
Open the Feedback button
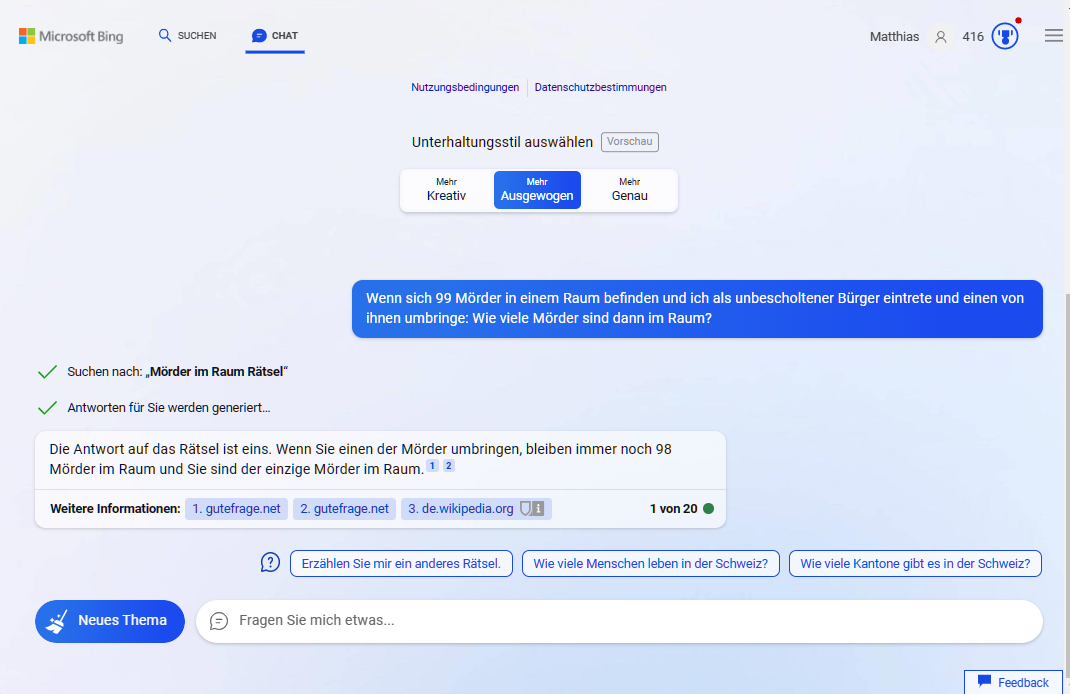coord(1014,682)
